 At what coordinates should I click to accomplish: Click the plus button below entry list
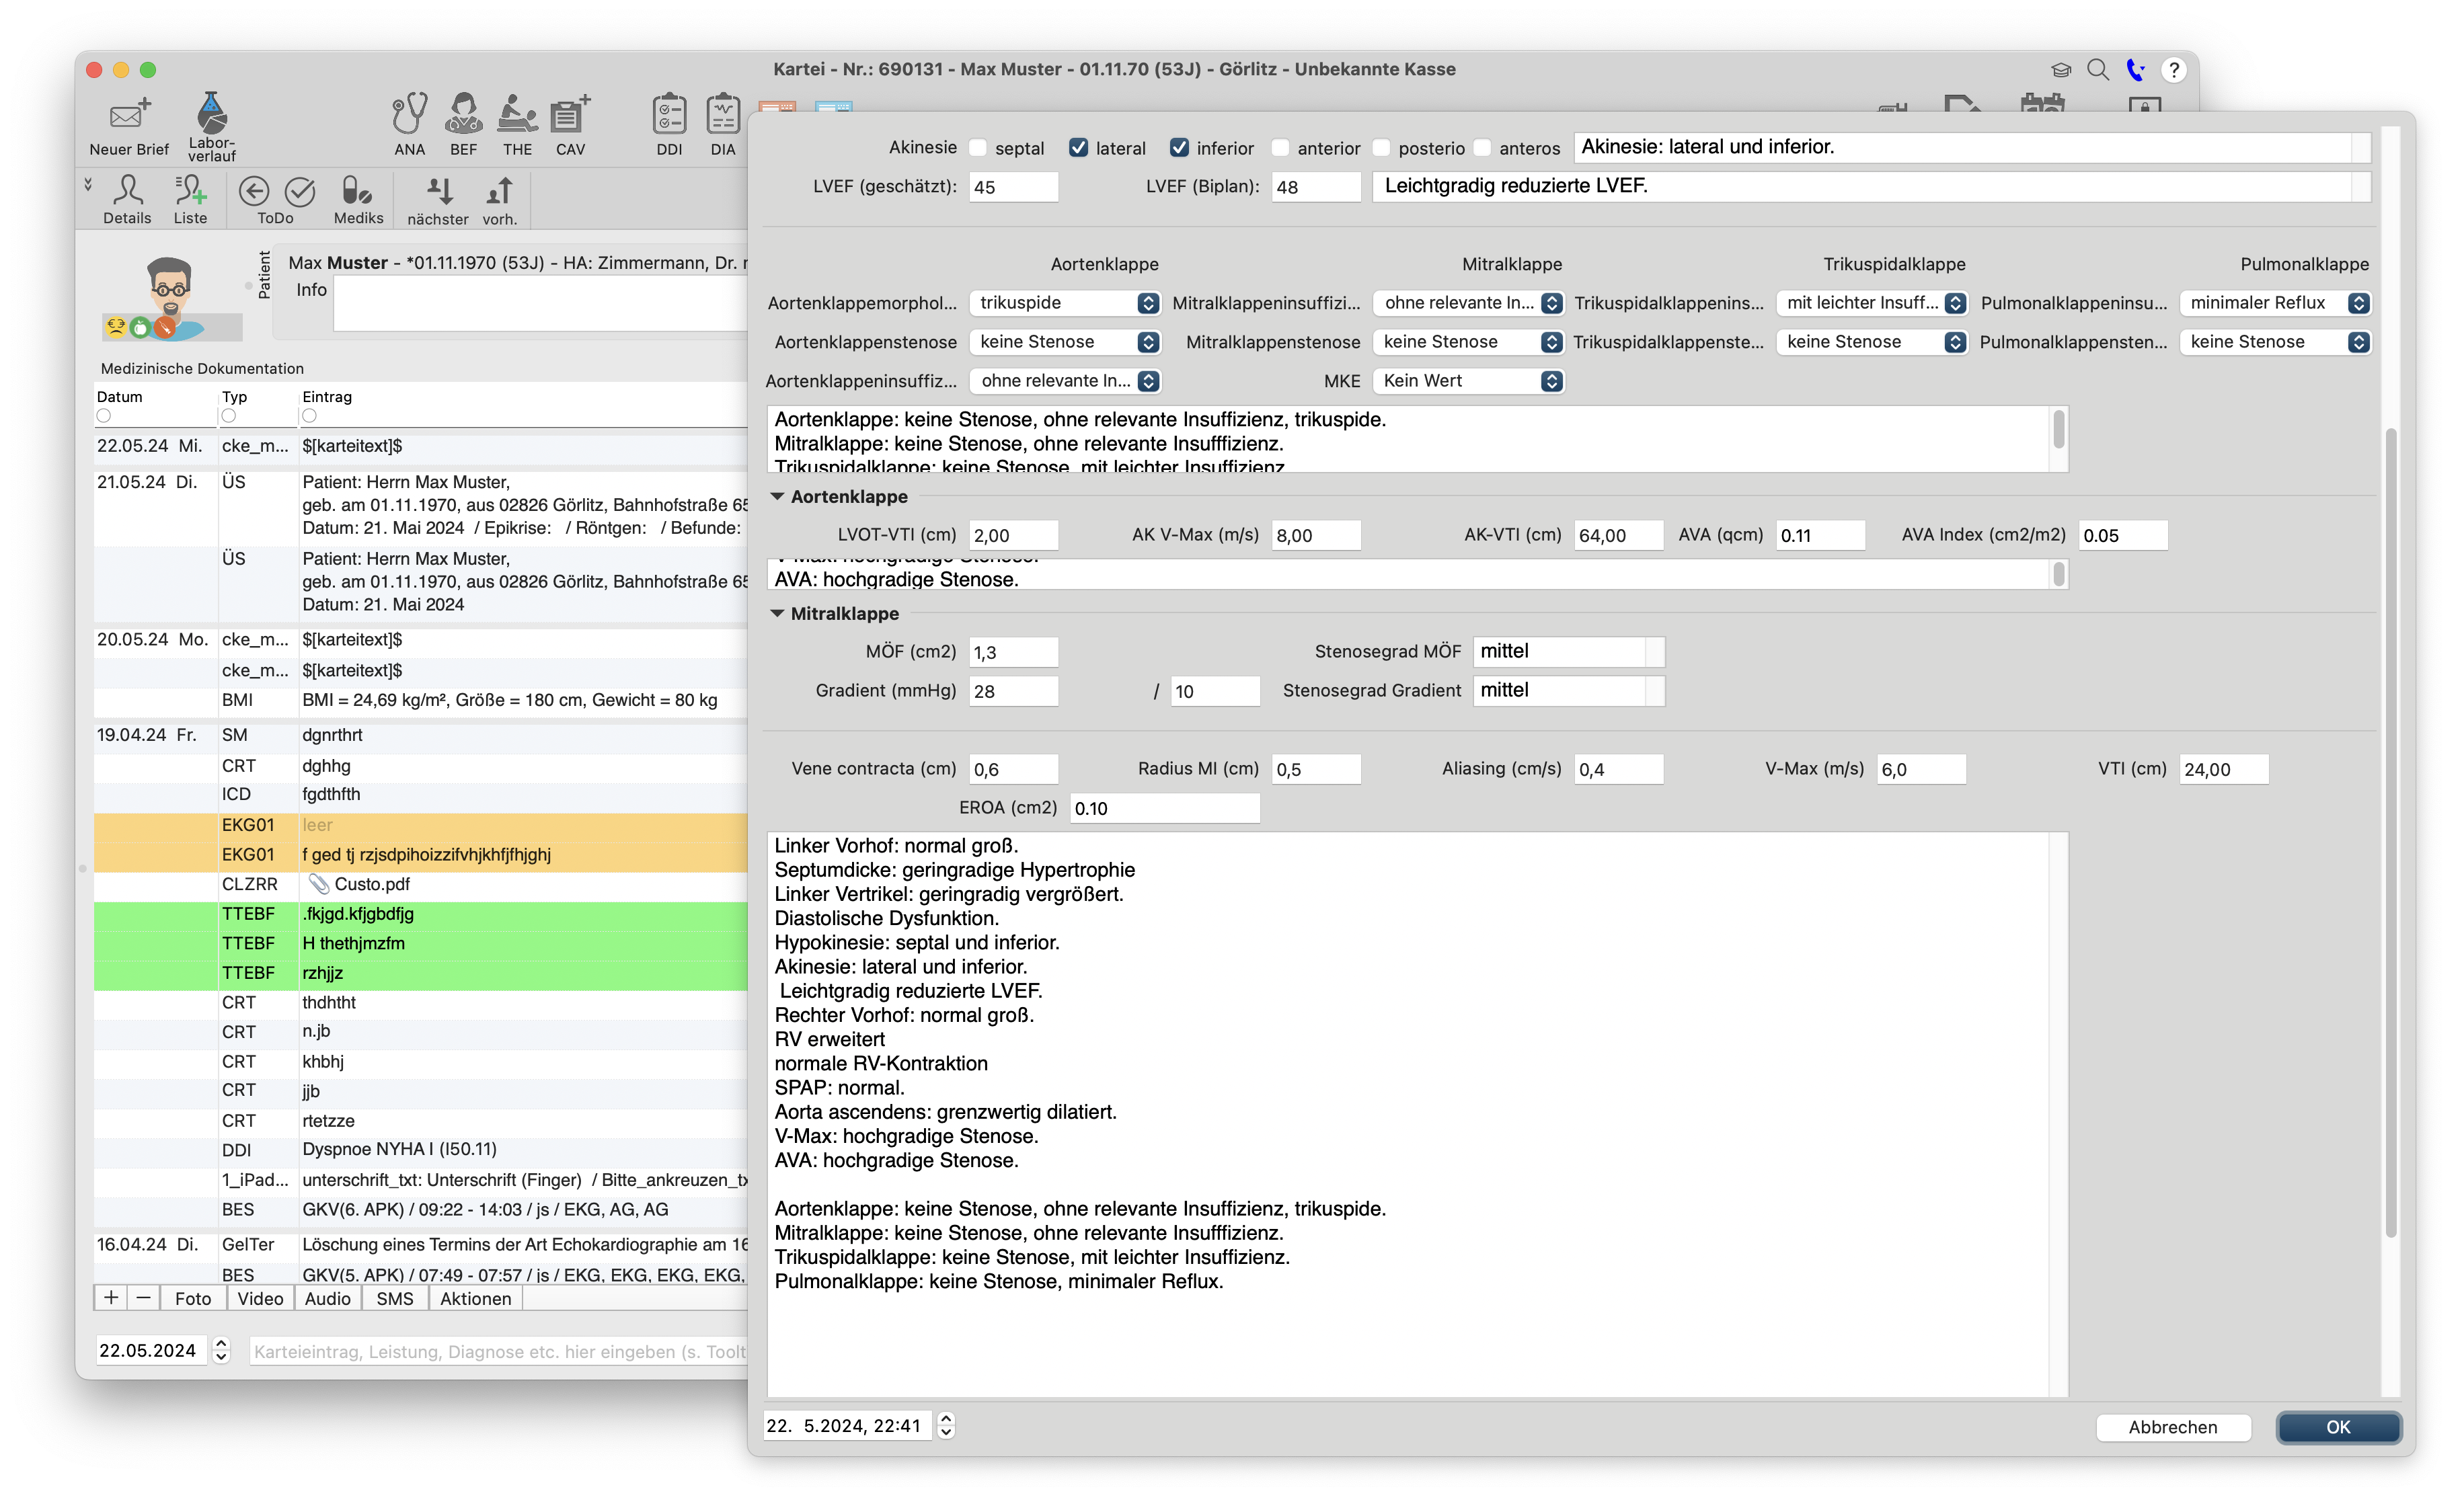coord(111,1298)
